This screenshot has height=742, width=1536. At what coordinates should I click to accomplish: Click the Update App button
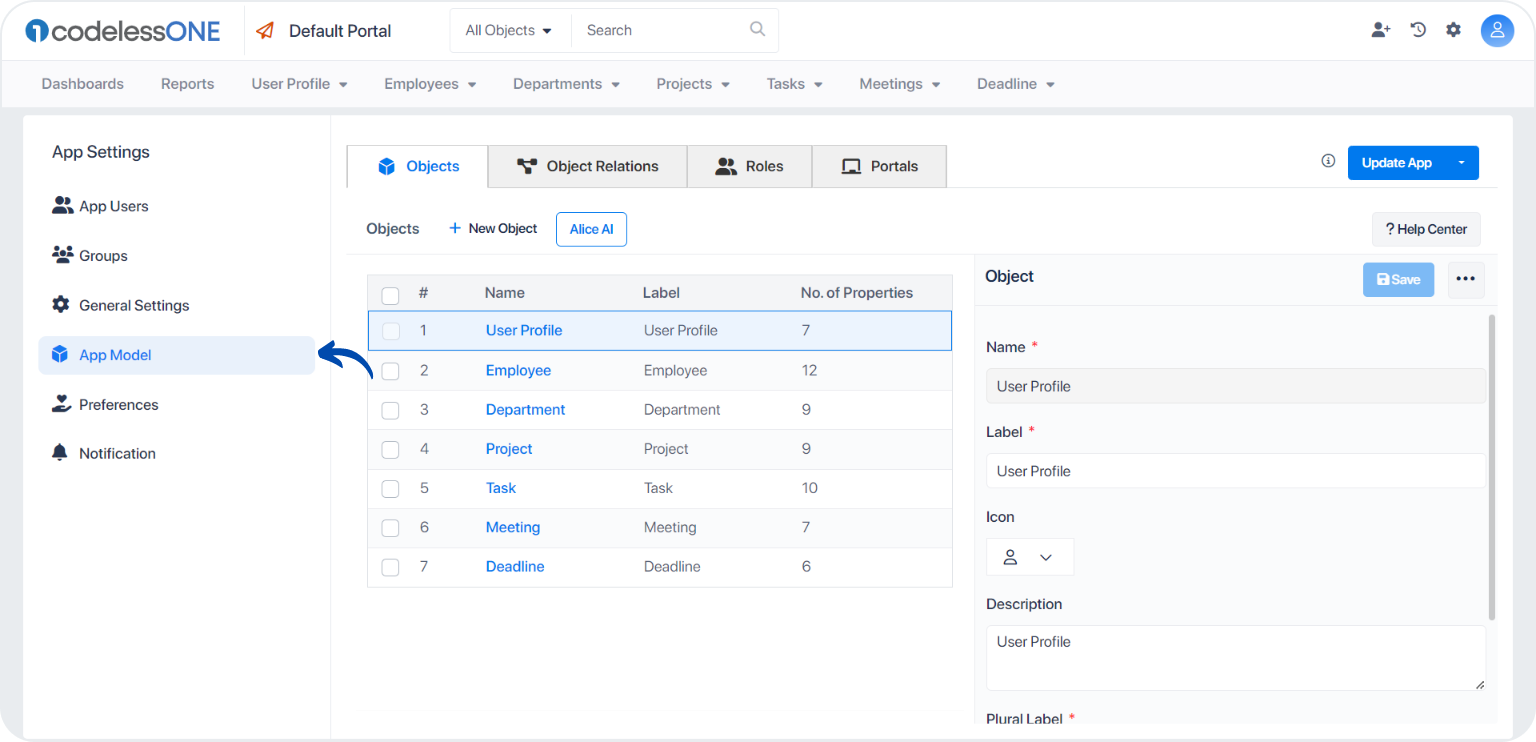[x=1397, y=162]
